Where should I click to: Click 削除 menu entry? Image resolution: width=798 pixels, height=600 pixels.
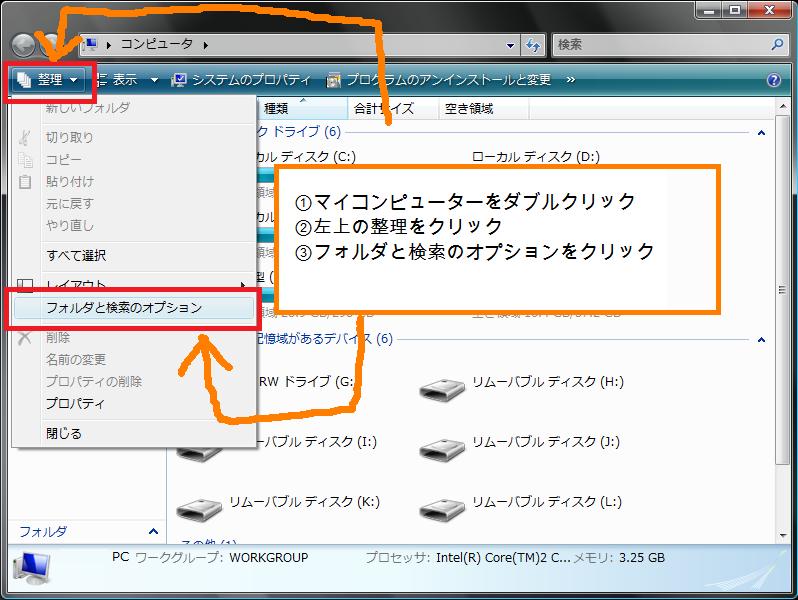[x=58, y=337]
